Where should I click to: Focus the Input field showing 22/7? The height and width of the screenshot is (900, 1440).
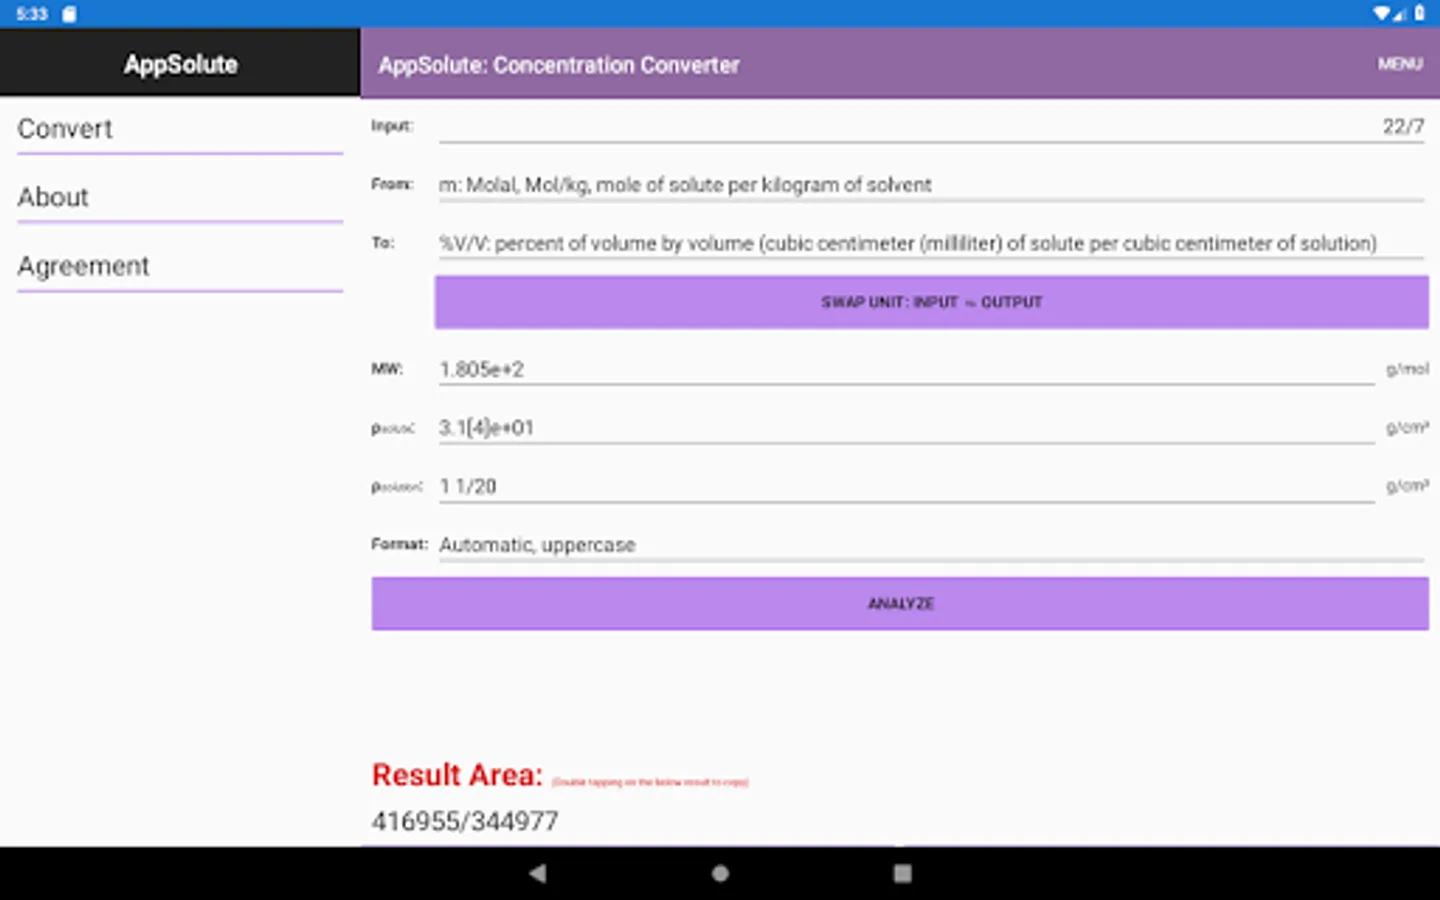point(931,126)
